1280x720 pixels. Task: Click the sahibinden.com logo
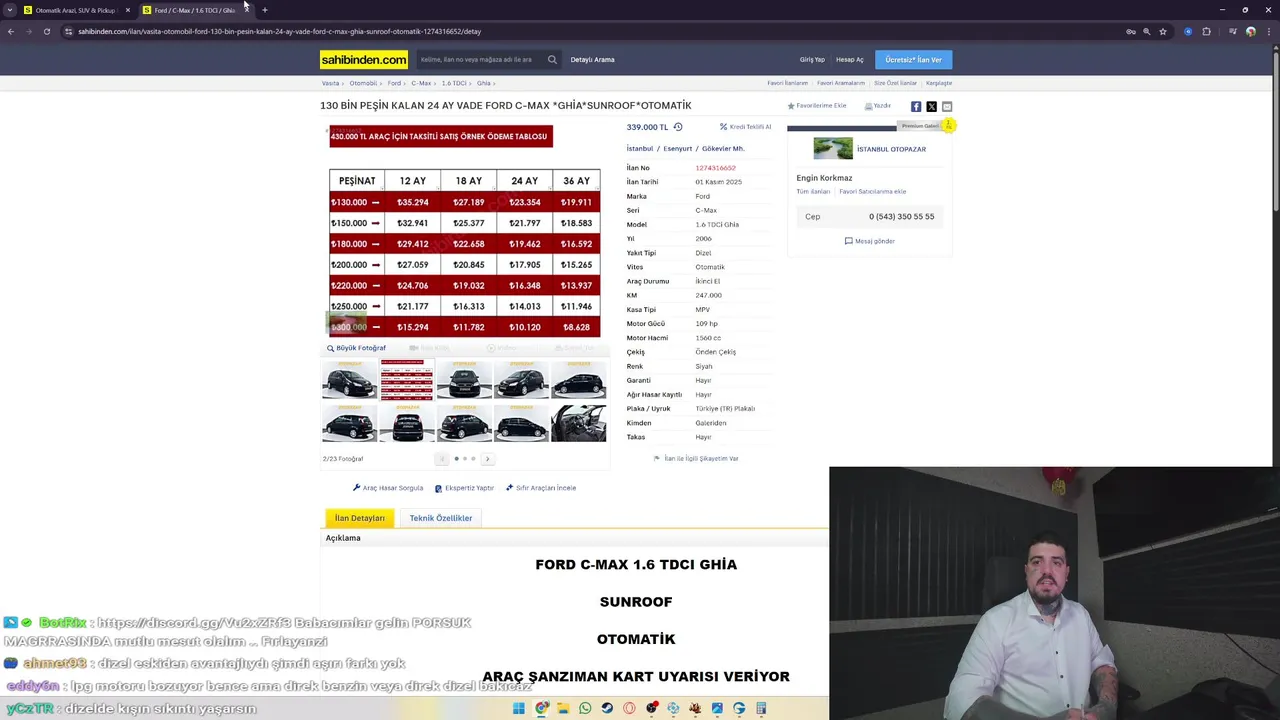pos(364,59)
